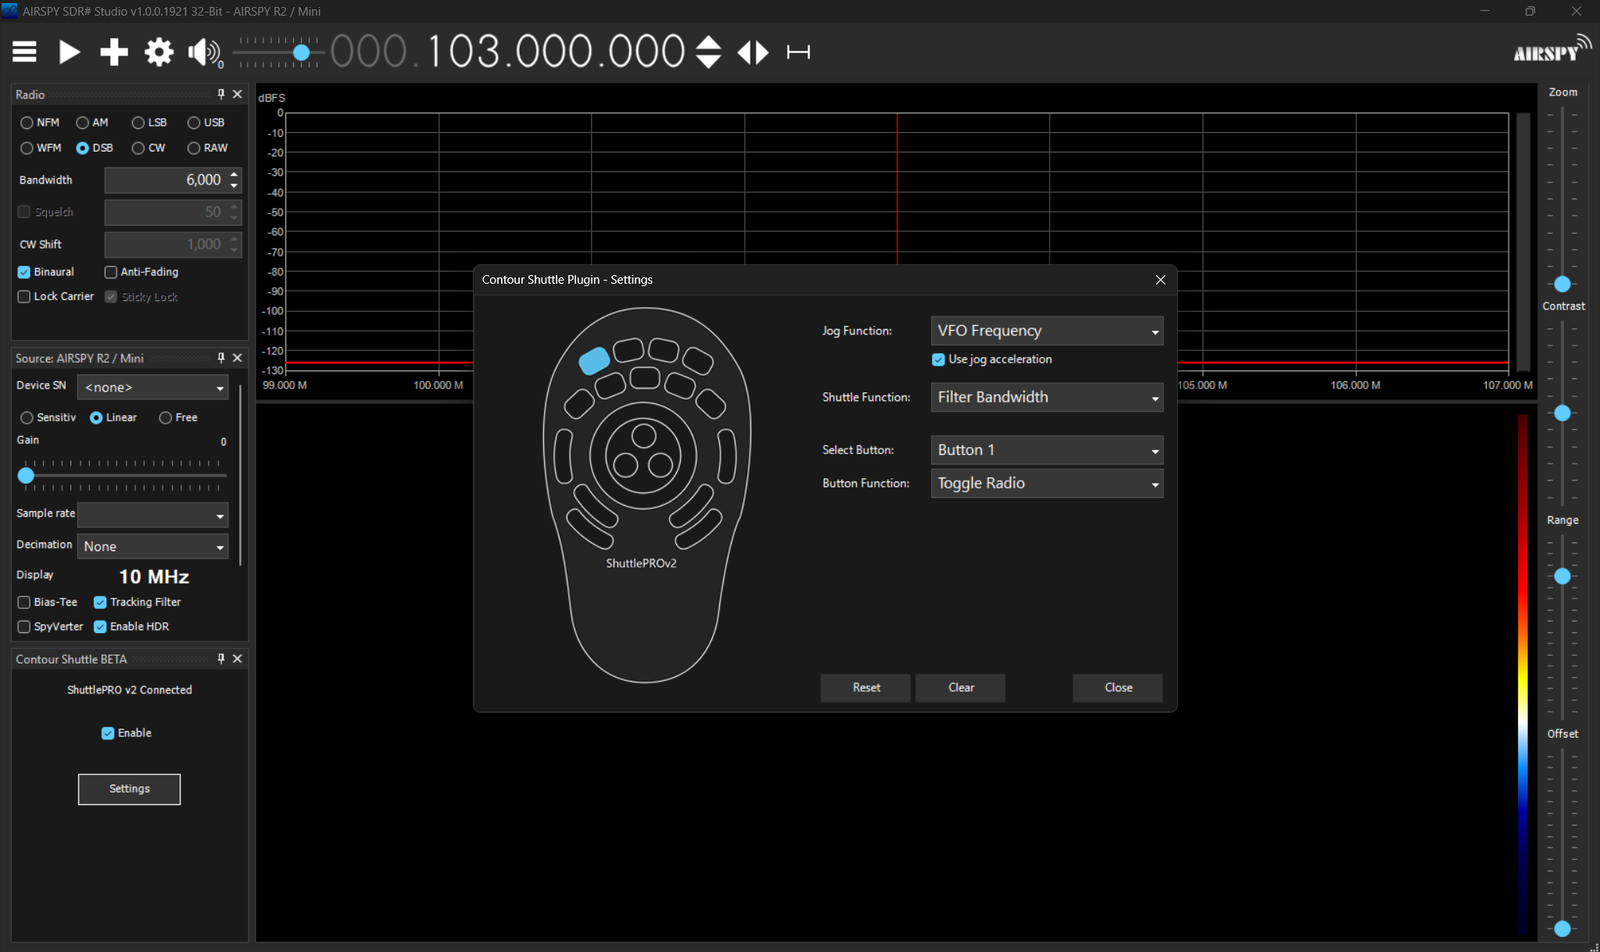Click the left/right tuning style arrows icon
This screenshot has height=952, width=1600.
(x=753, y=52)
